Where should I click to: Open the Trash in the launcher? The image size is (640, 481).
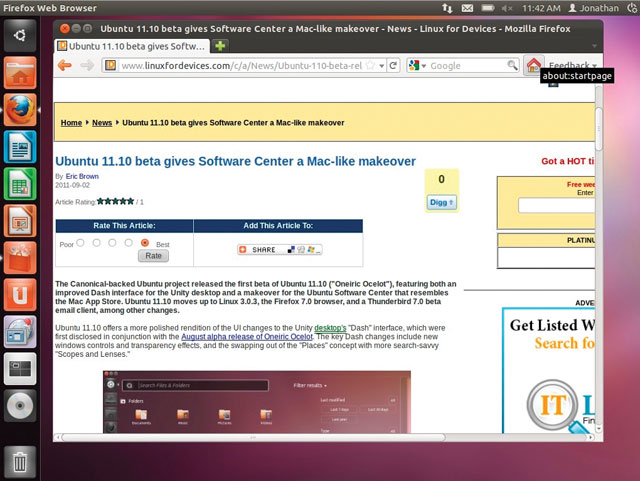[20, 461]
